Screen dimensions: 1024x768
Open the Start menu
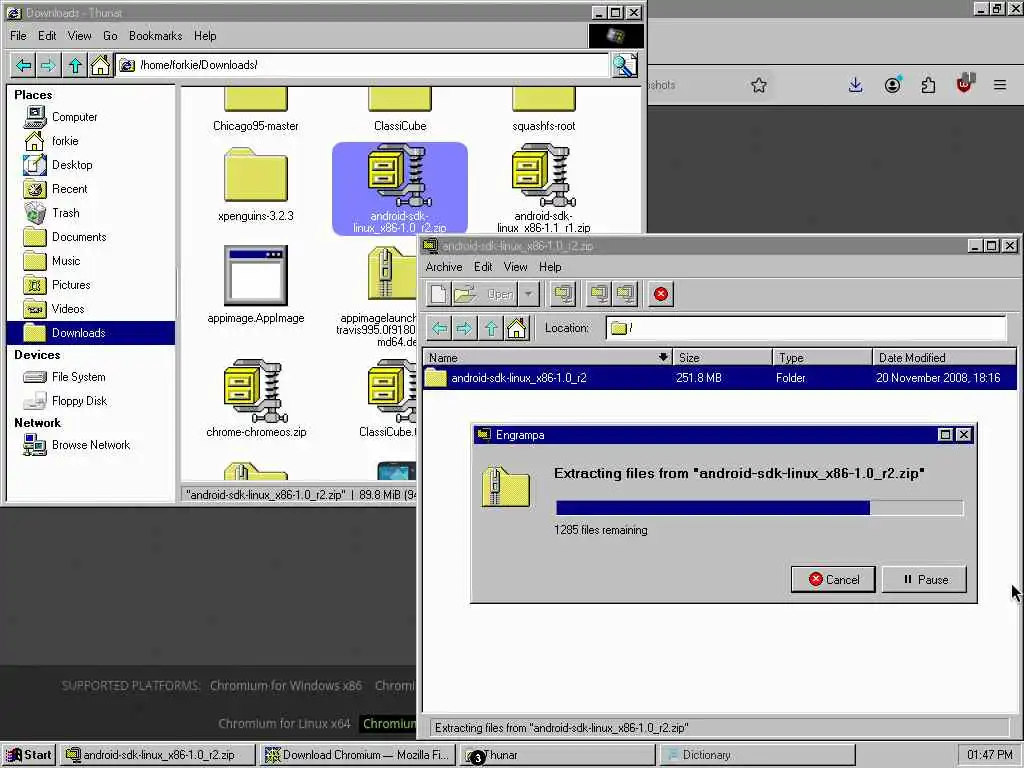click(29, 755)
